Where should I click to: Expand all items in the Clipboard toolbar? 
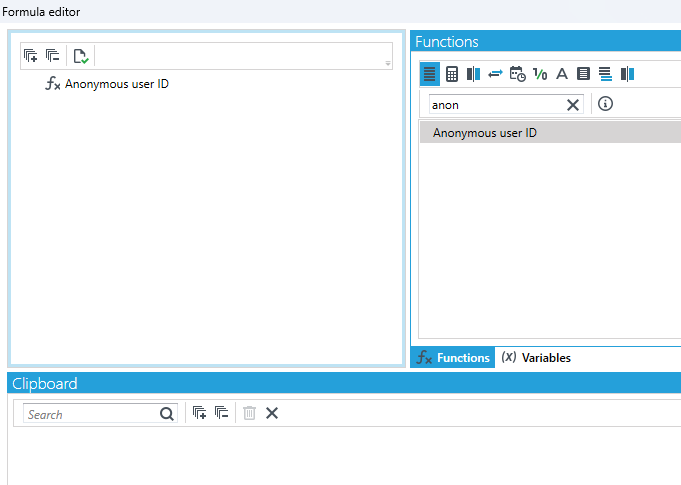tap(199, 413)
